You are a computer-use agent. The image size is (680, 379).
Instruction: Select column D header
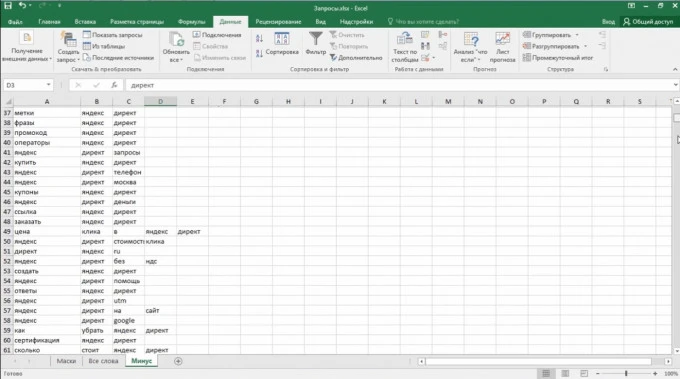tap(160, 101)
